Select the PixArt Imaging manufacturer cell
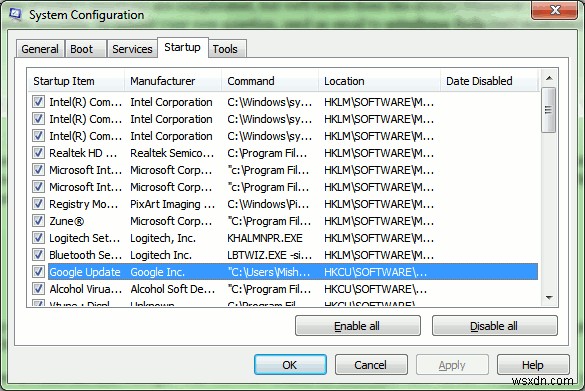 [x=172, y=204]
